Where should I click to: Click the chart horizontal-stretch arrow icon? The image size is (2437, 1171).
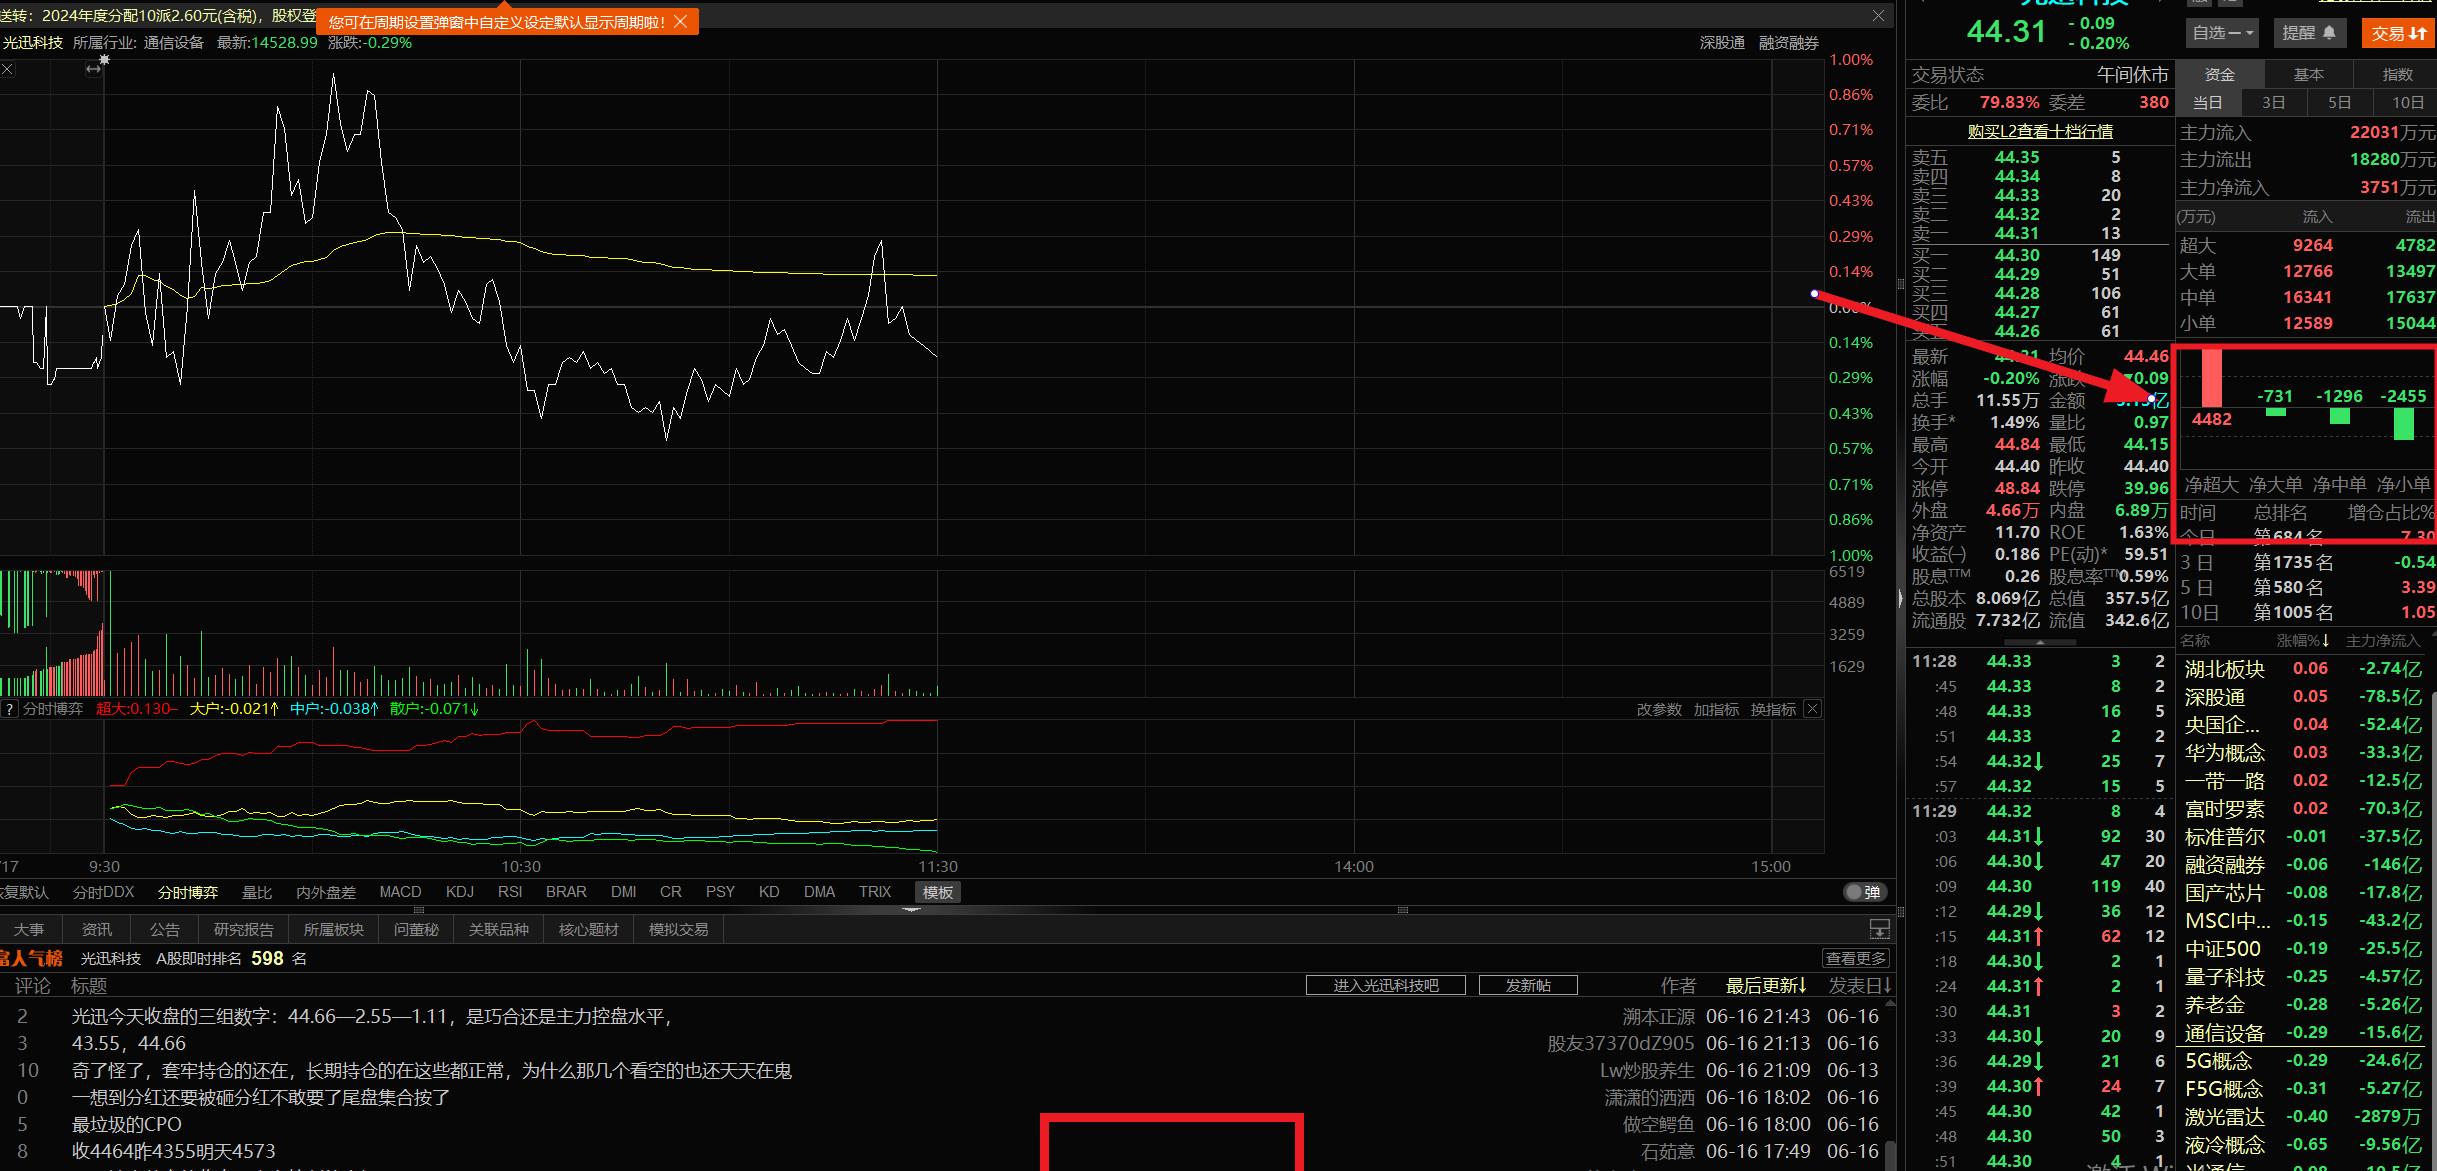(x=93, y=69)
